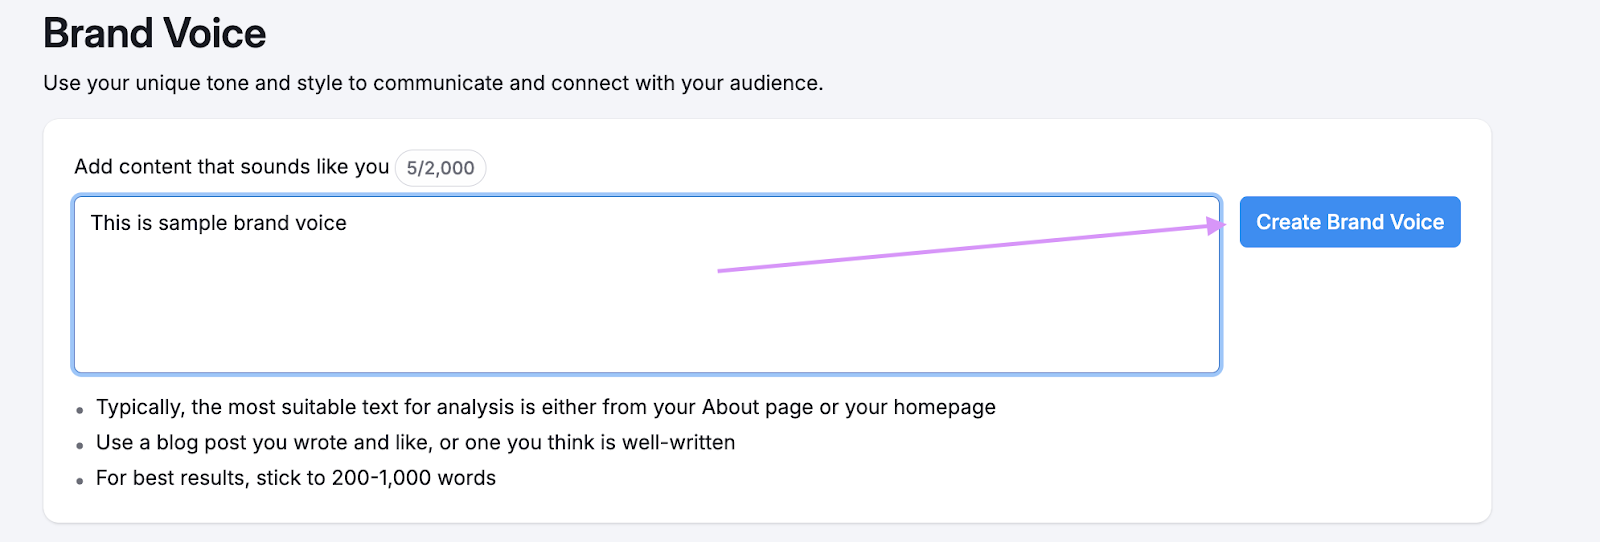Screen dimensions: 1600x542
Task: Focus the brand voice content text area
Action: pos(646,310)
